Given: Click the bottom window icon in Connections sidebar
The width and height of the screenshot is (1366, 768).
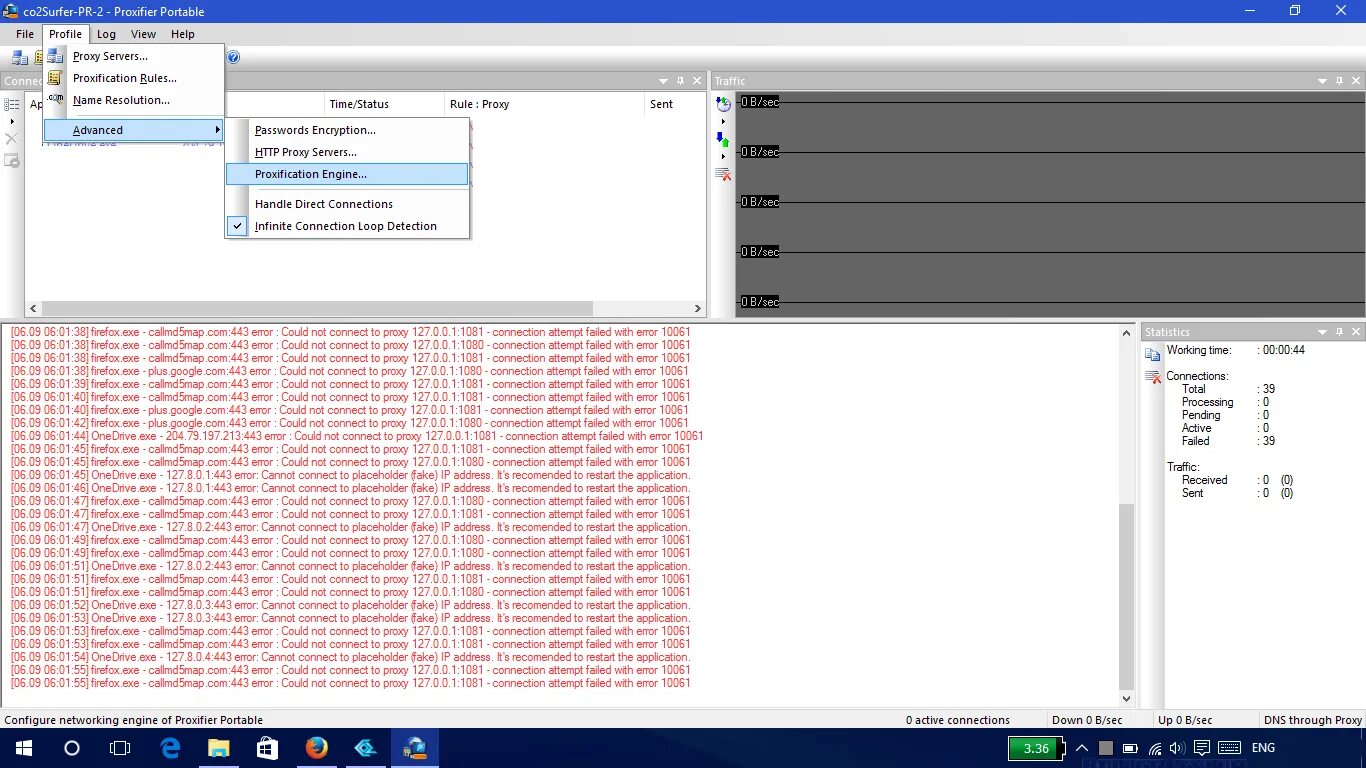Looking at the screenshot, I should [x=12, y=160].
